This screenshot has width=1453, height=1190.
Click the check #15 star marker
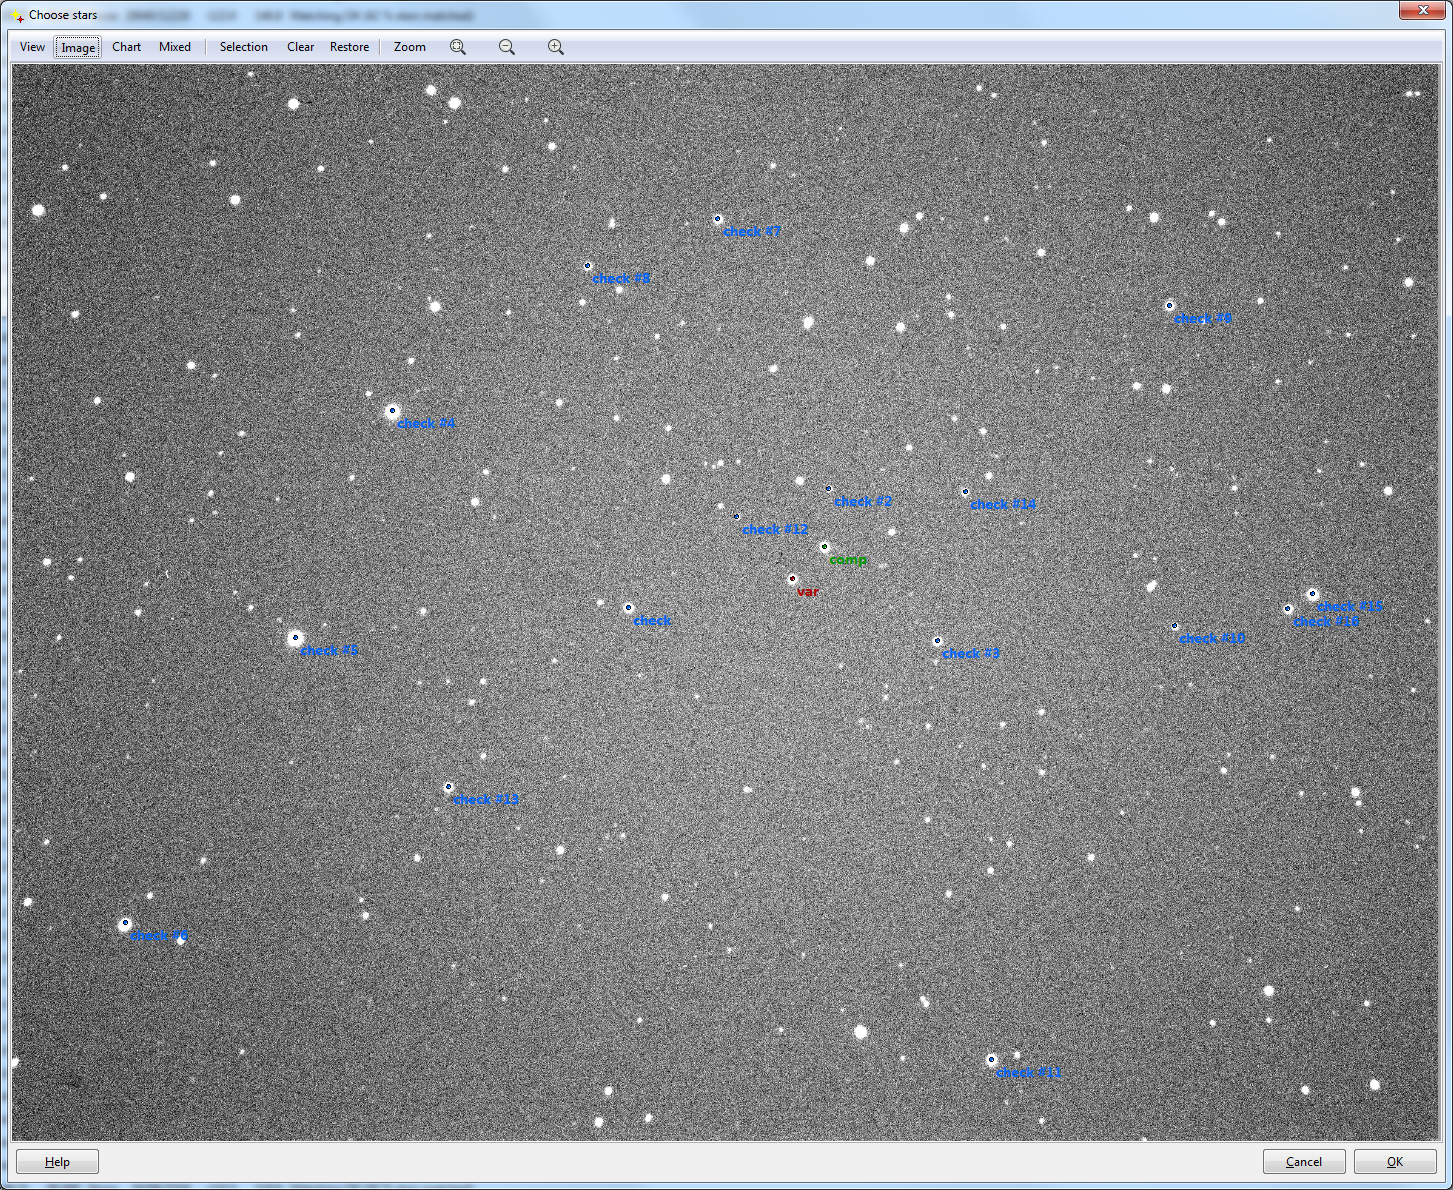(1312, 594)
